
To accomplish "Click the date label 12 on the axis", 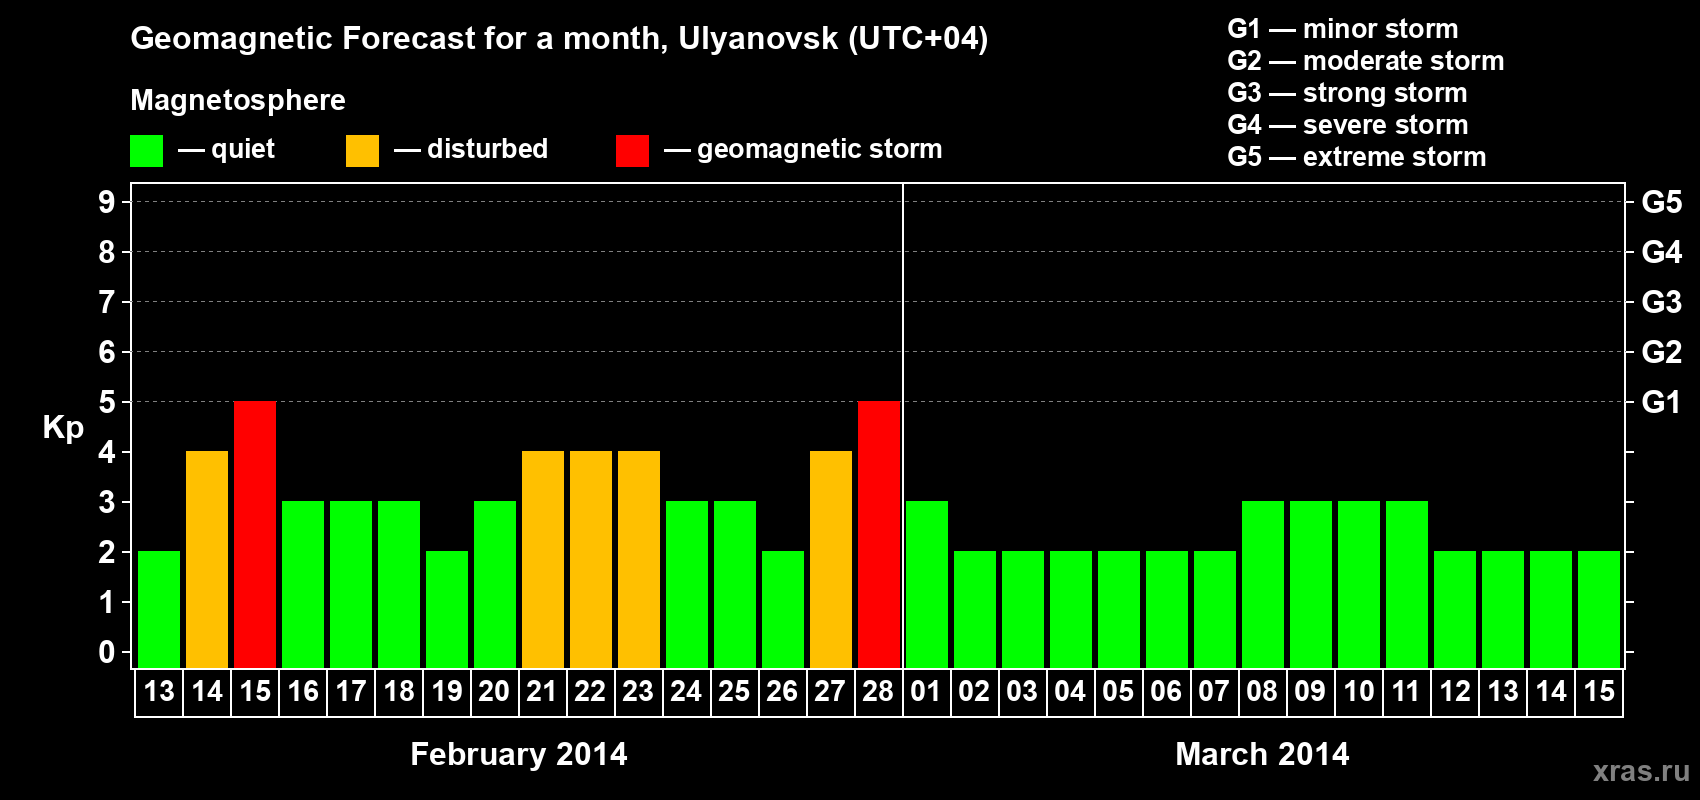I will point(1455,692).
